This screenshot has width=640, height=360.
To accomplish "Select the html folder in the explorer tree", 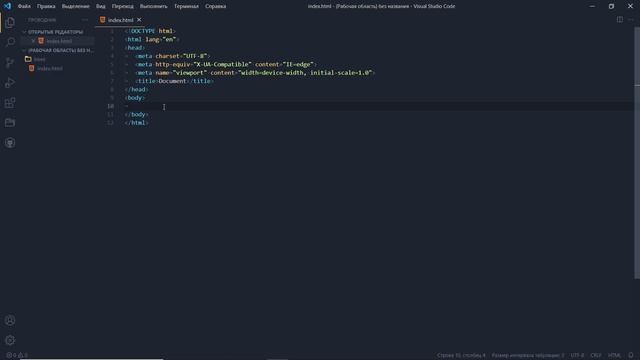I will (40, 59).
